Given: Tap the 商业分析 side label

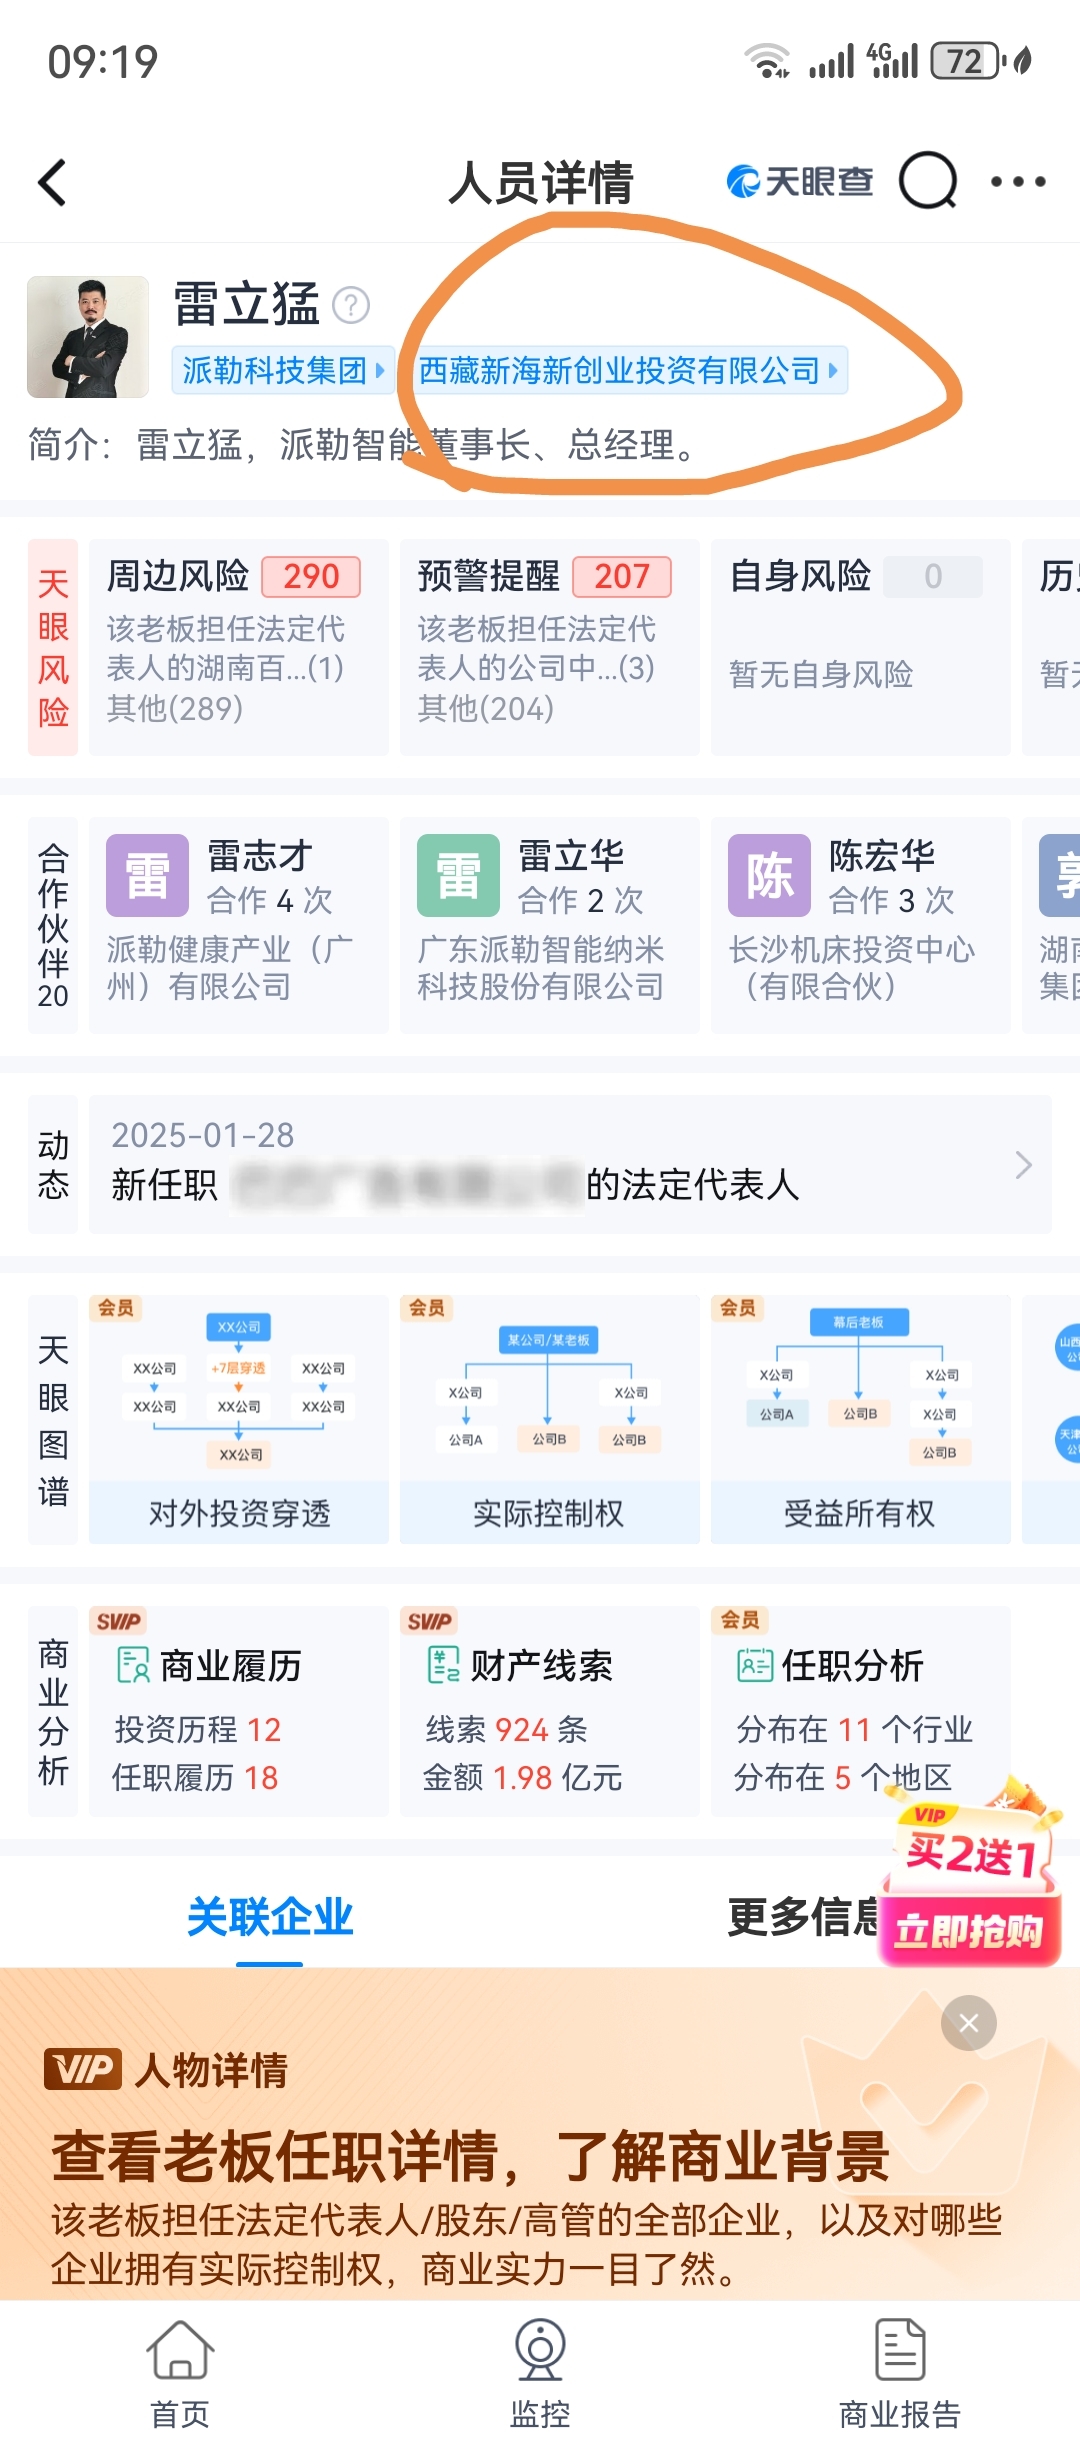Looking at the screenshot, I should [53, 1712].
